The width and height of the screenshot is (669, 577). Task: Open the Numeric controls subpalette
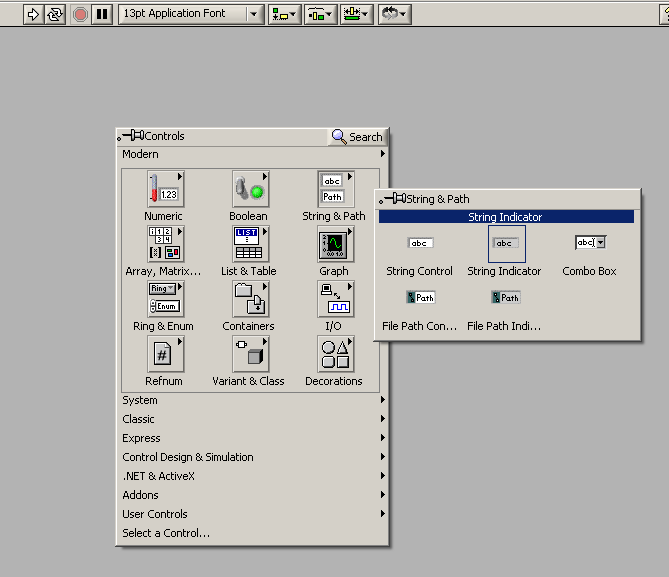(x=166, y=189)
